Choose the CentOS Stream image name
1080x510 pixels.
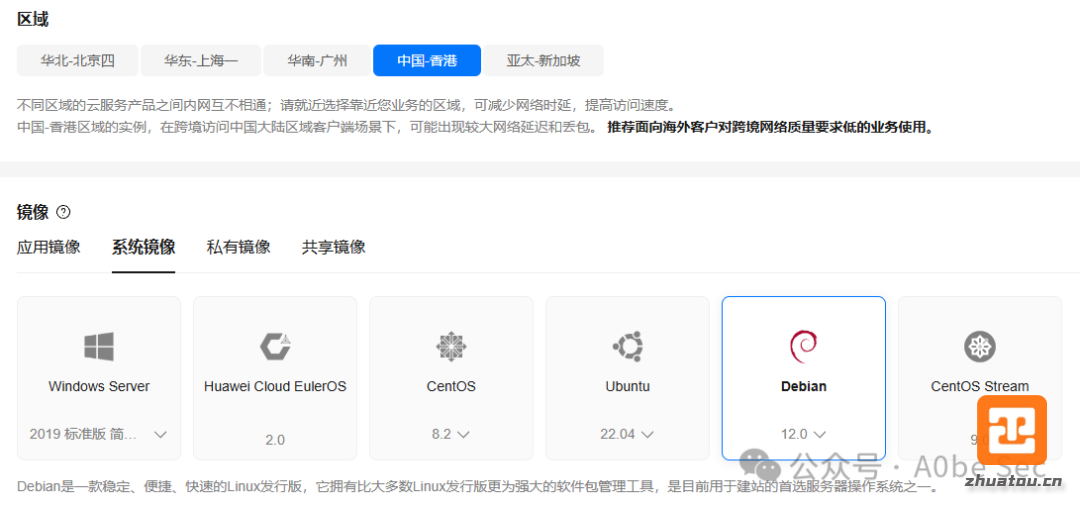point(979,386)
